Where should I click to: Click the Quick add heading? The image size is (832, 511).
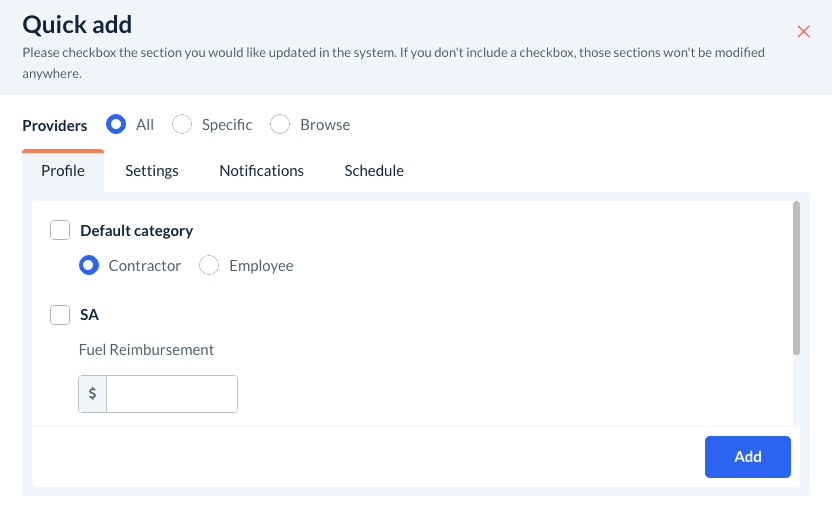pyautogui.click(x=77, y=24)
